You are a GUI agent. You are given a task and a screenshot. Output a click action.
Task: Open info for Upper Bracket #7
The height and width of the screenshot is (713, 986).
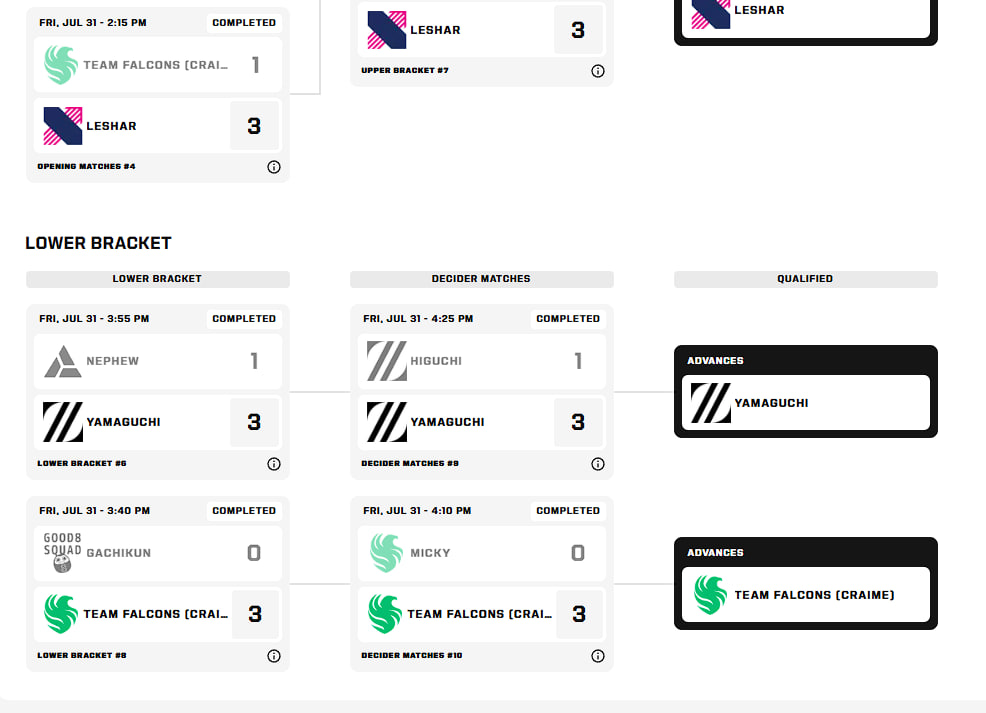pyautogui.click(x=597, y=71)
